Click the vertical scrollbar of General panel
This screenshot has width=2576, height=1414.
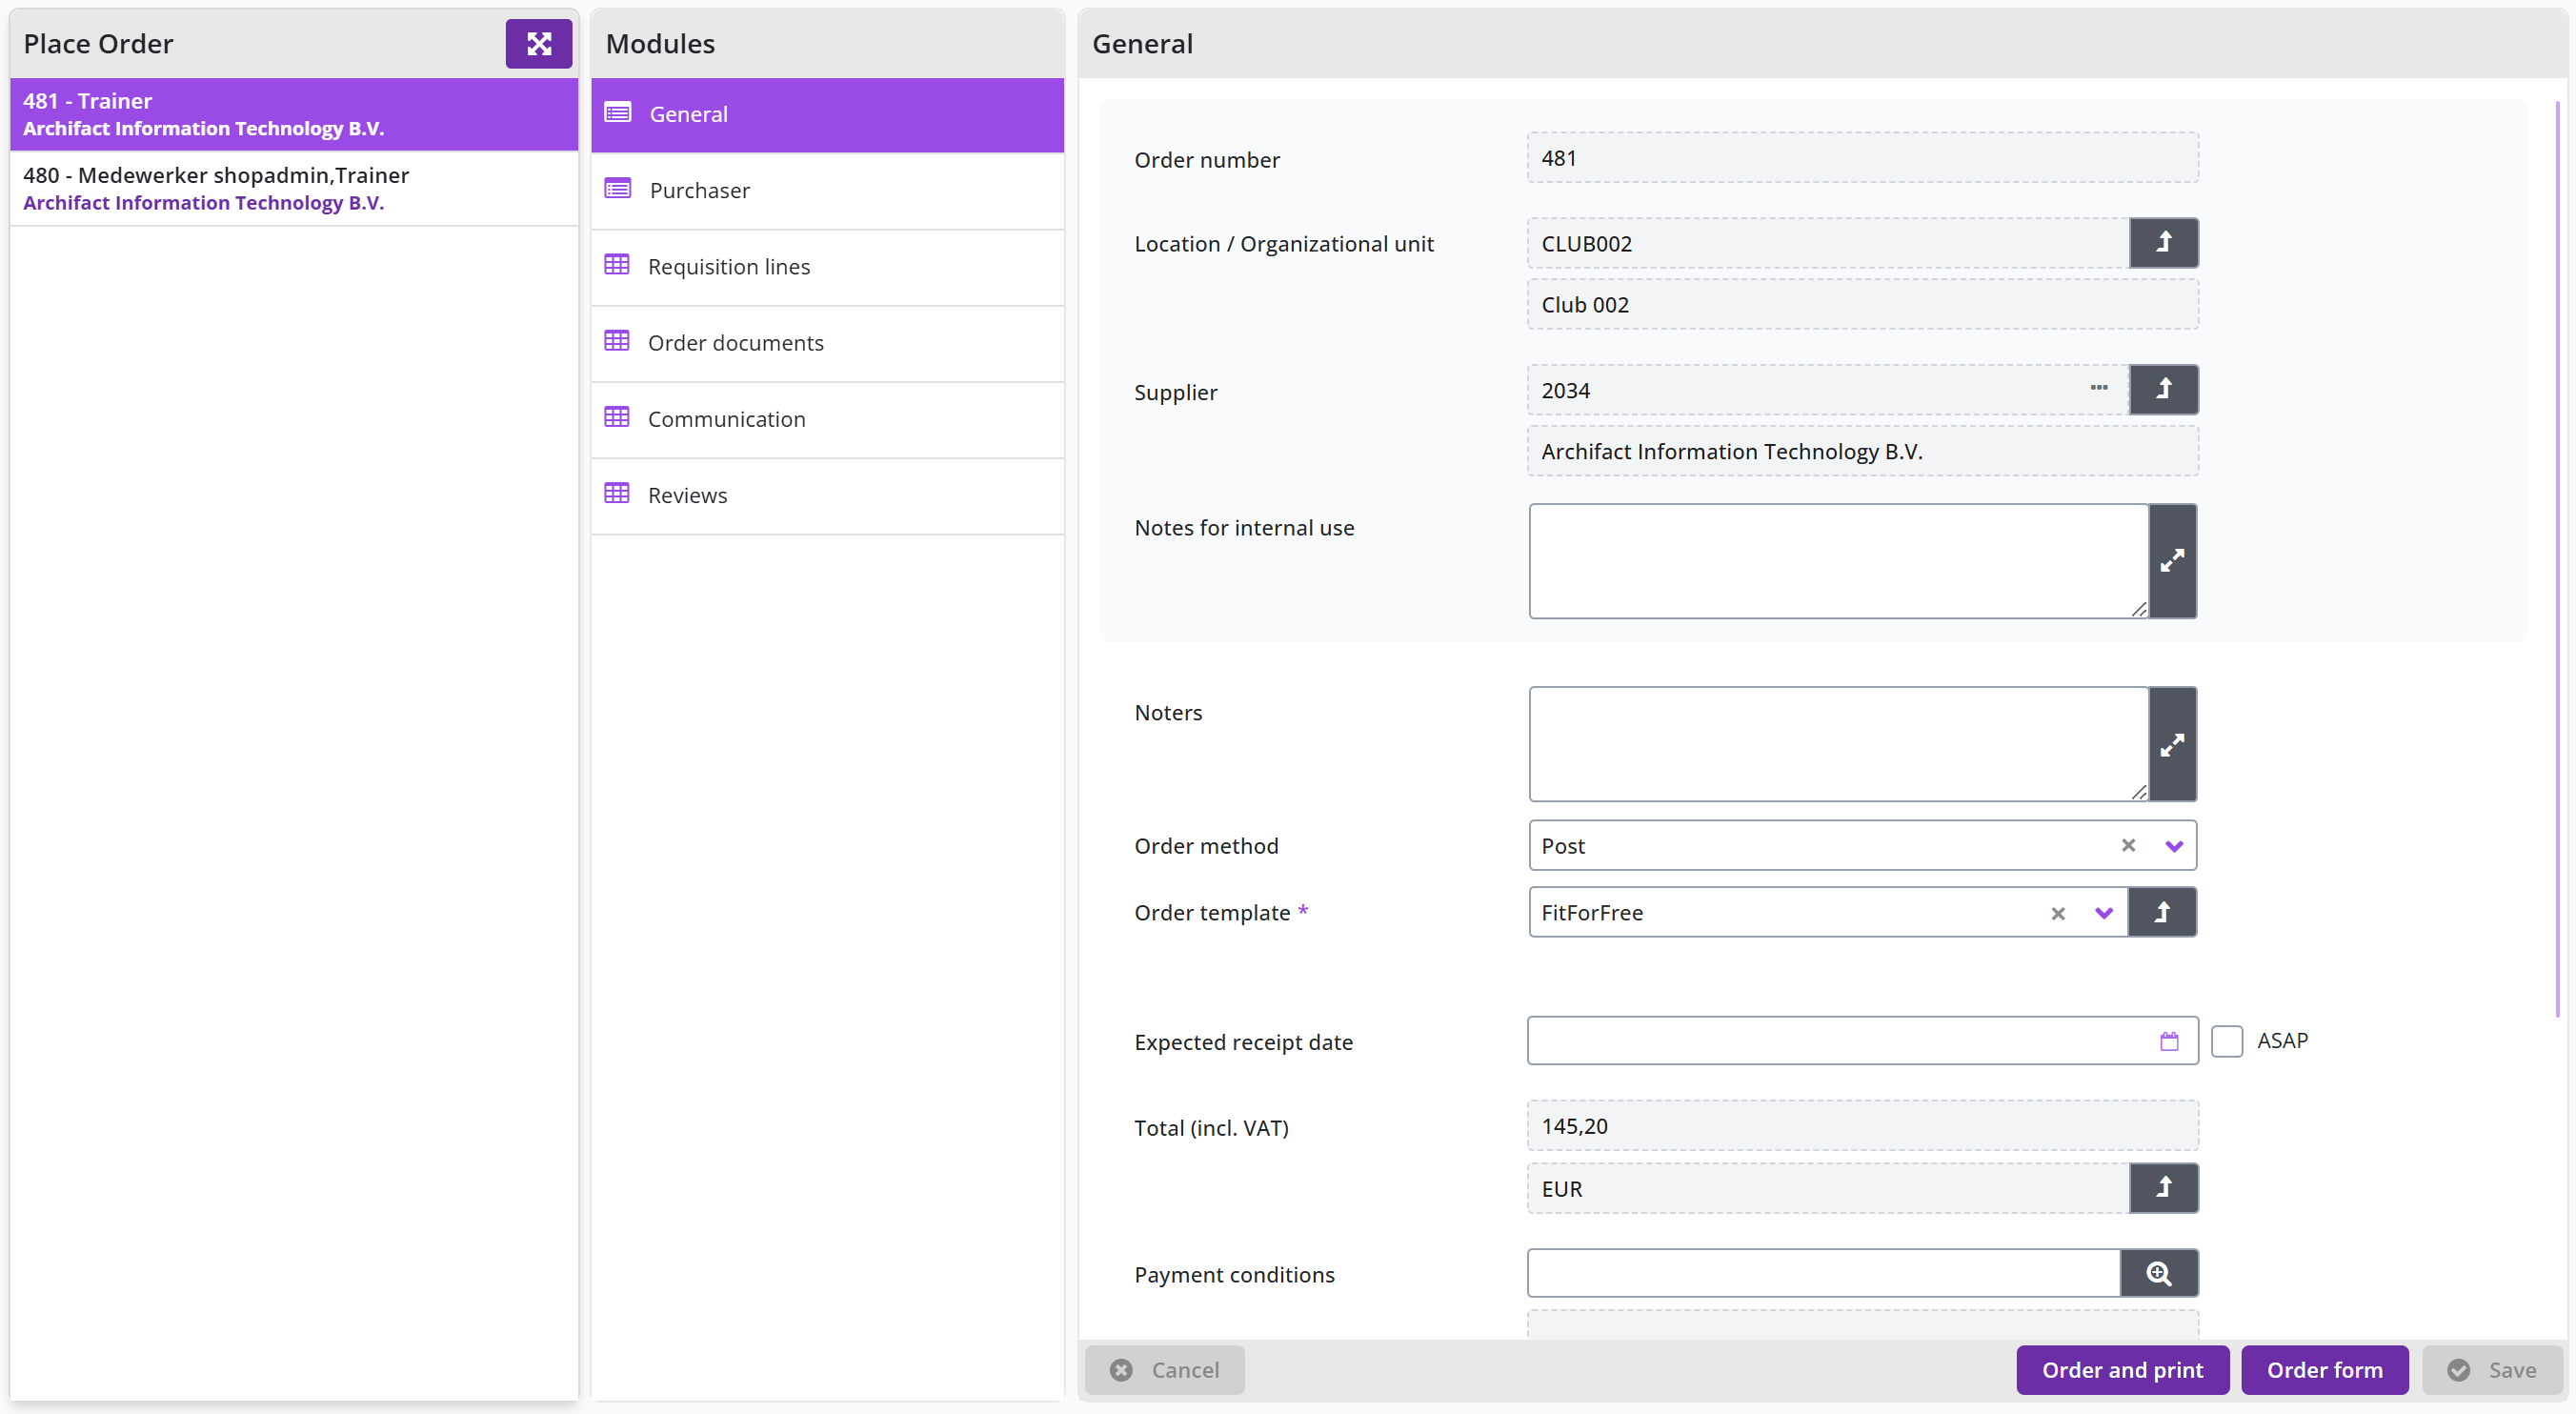(2558, 560)
